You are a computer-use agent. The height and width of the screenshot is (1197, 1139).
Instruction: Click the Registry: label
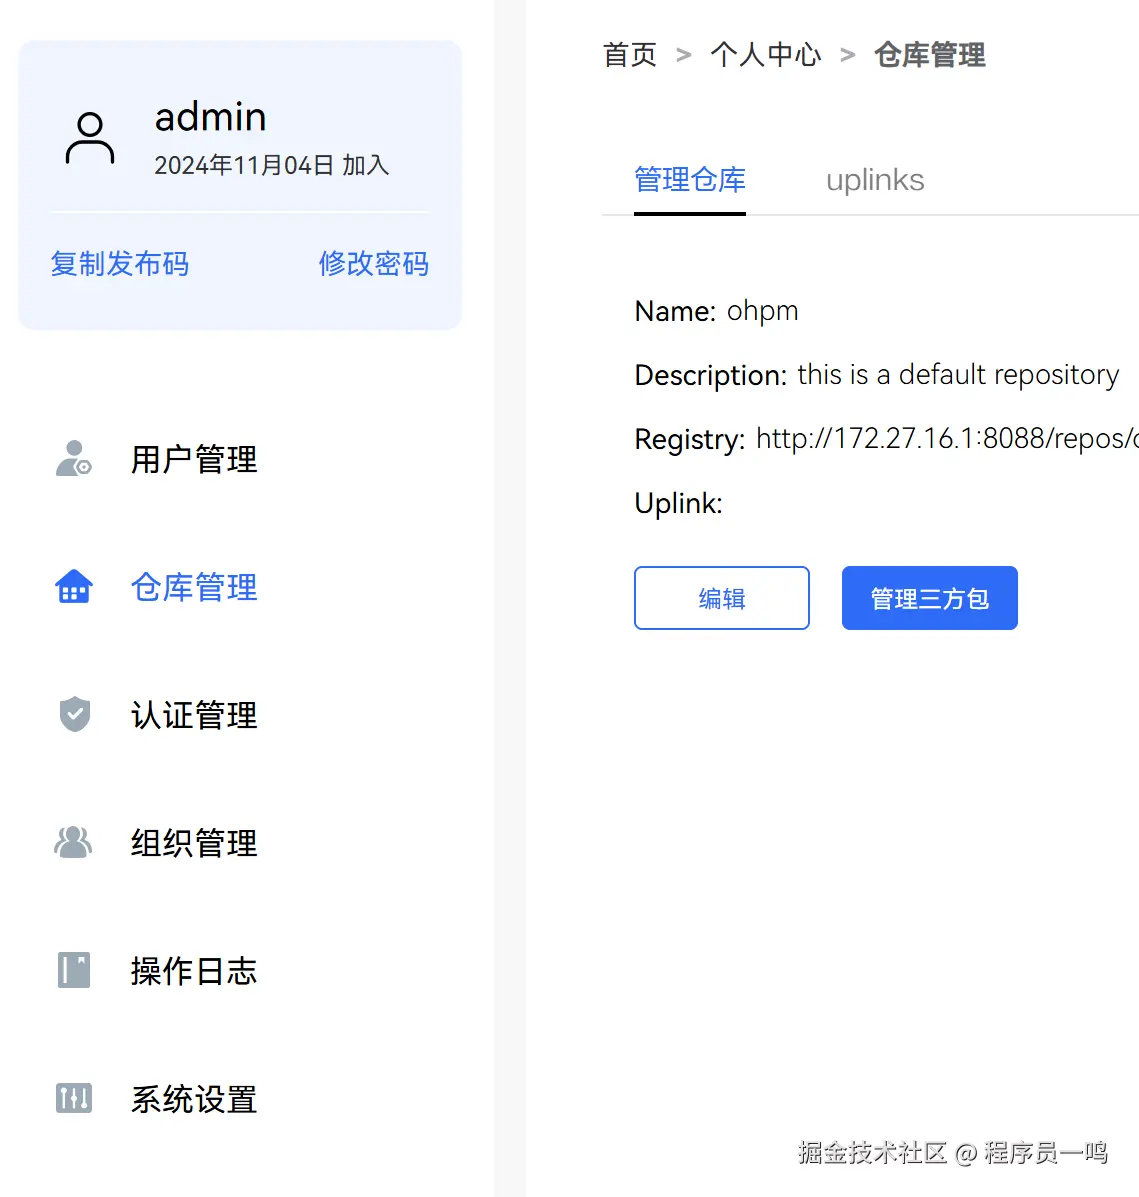point(689,440)
